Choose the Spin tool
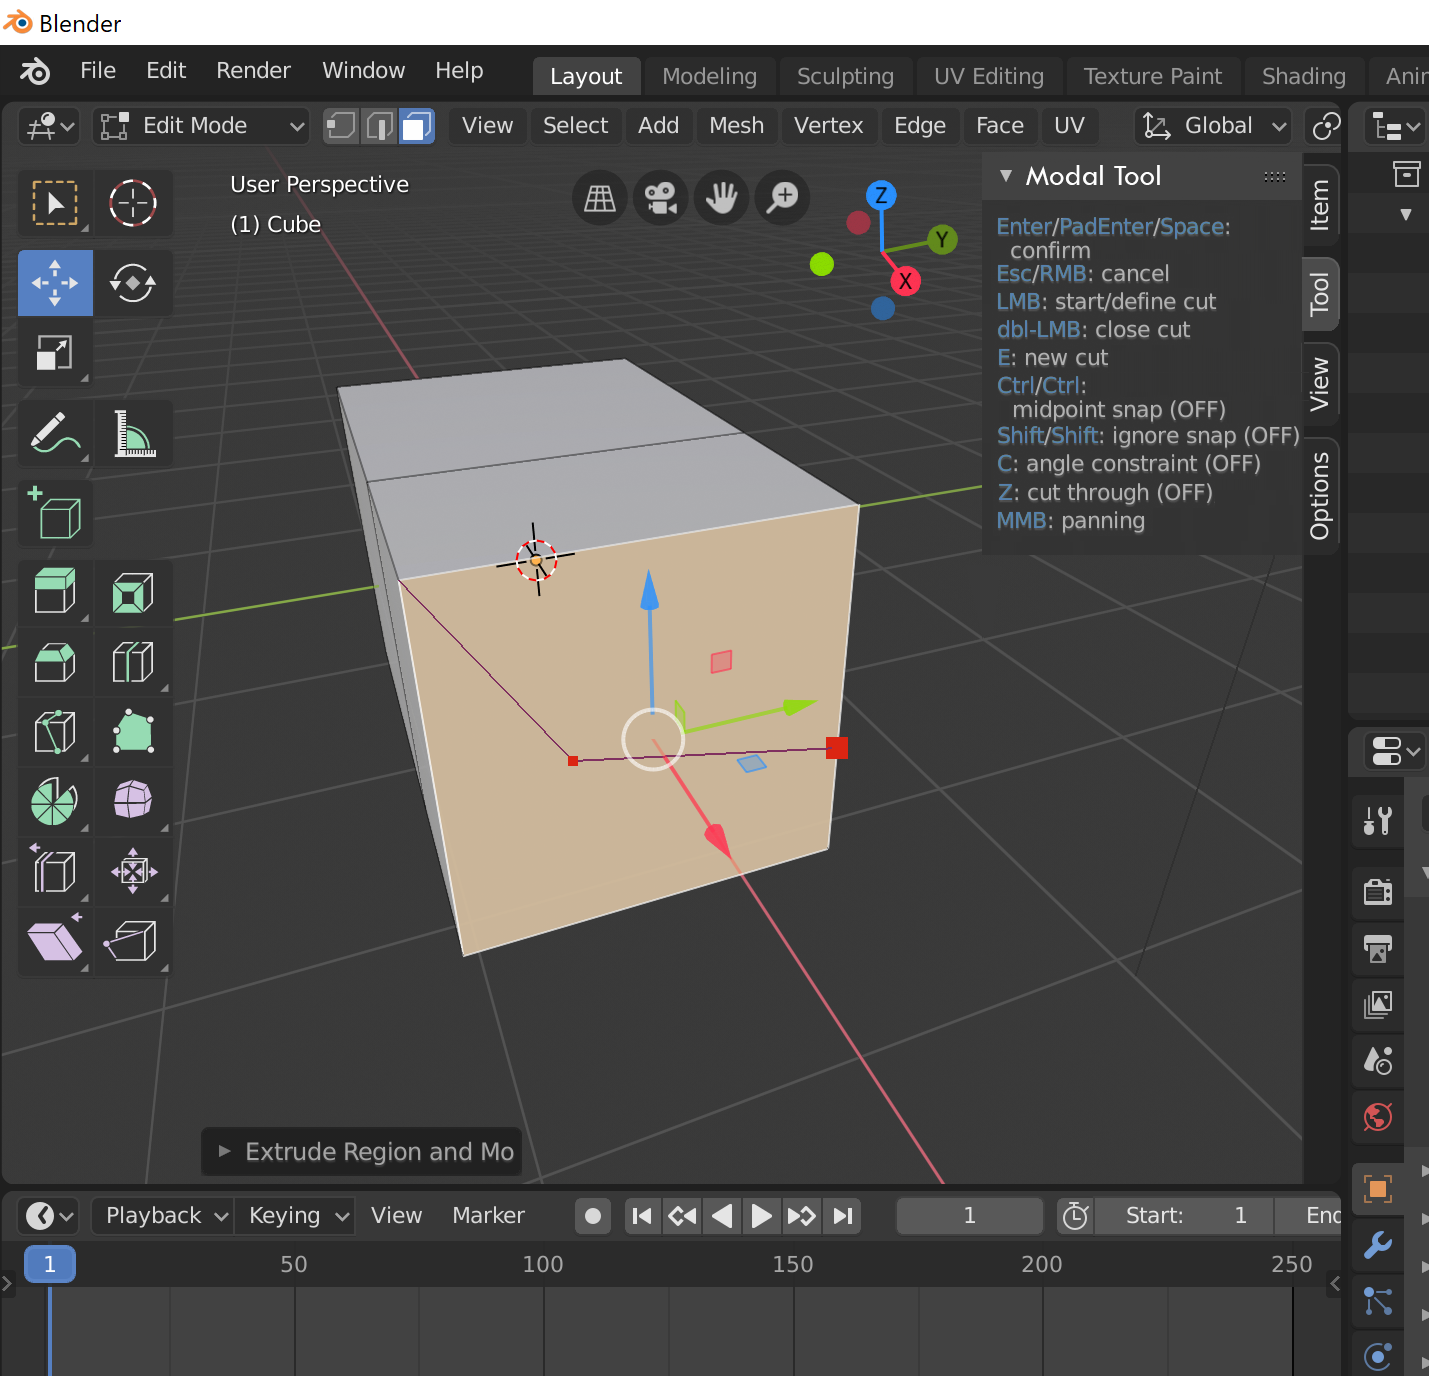This screenshot has width=1429, height=1376. (x=55, y=802)
